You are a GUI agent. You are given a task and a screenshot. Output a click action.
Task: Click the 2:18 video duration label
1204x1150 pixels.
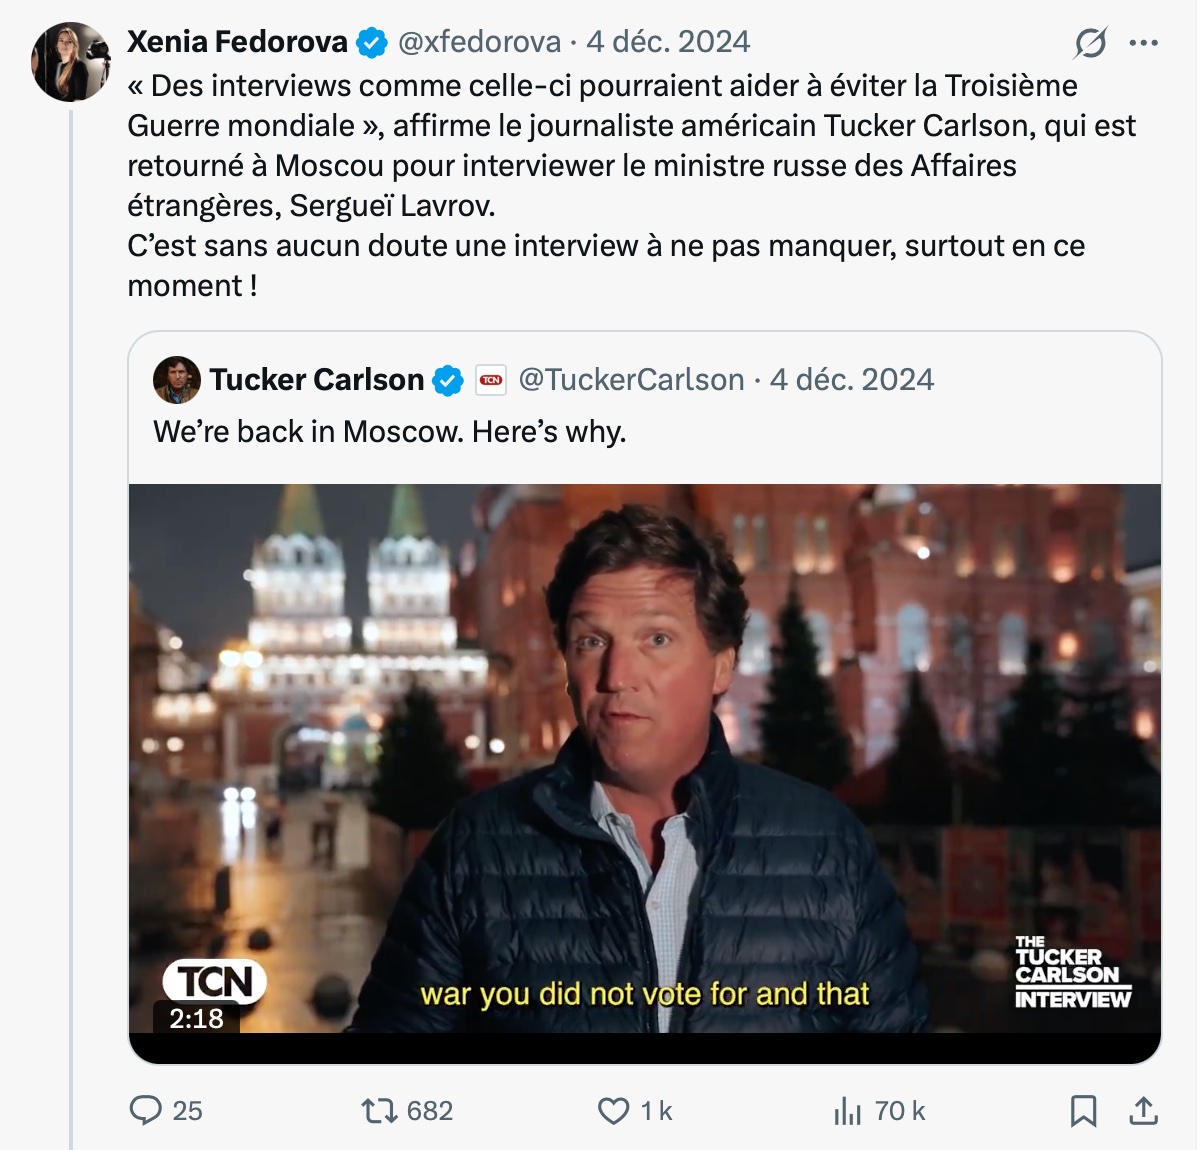click(196, 1018)
